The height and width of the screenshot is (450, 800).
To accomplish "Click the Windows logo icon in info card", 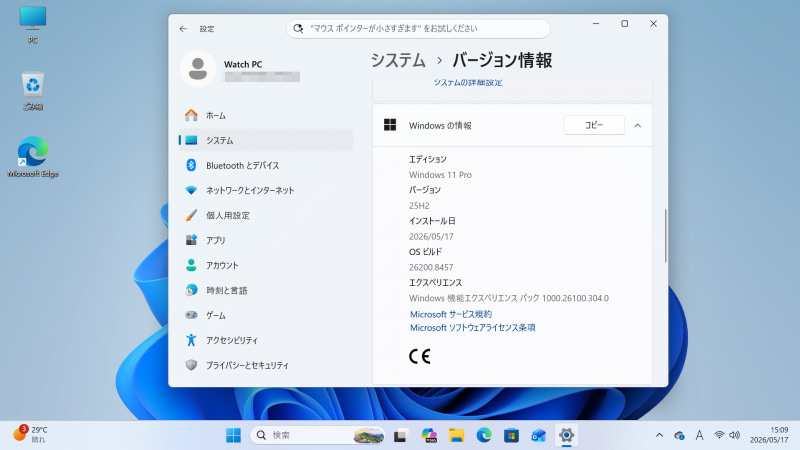I will tap(390, 125).
